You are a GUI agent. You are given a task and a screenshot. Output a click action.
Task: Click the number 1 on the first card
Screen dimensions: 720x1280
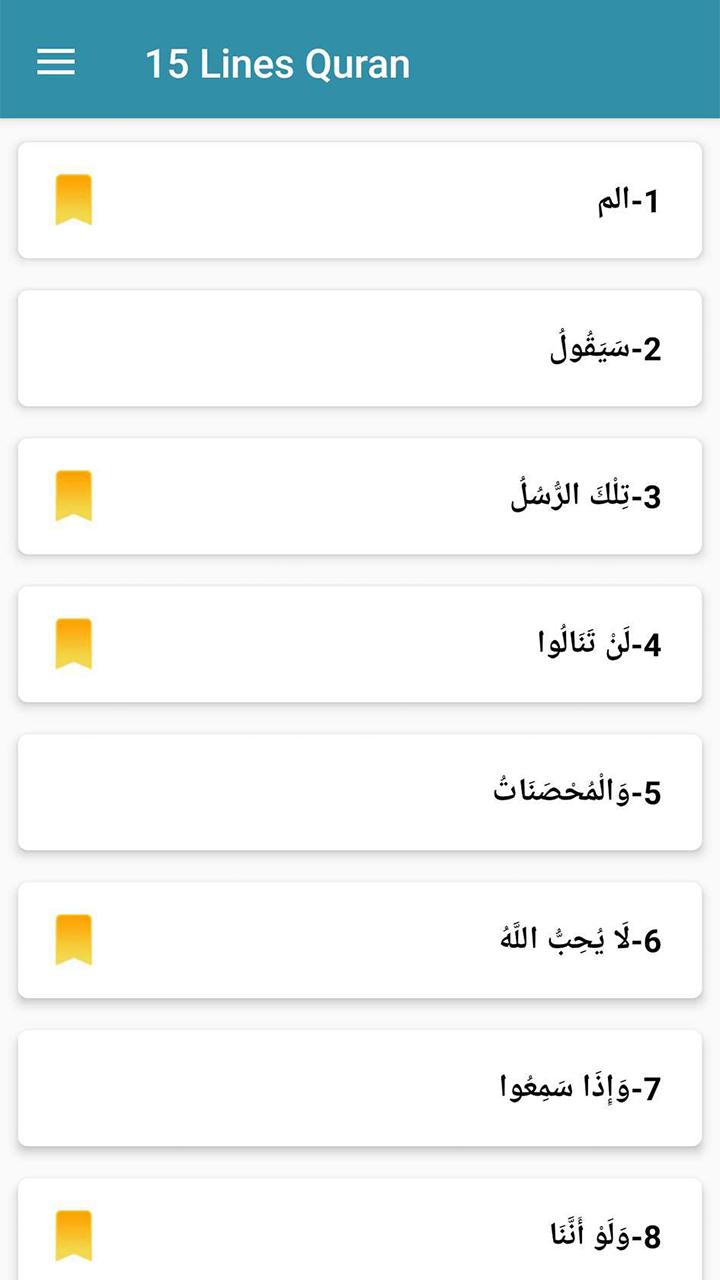click(652, 202)
